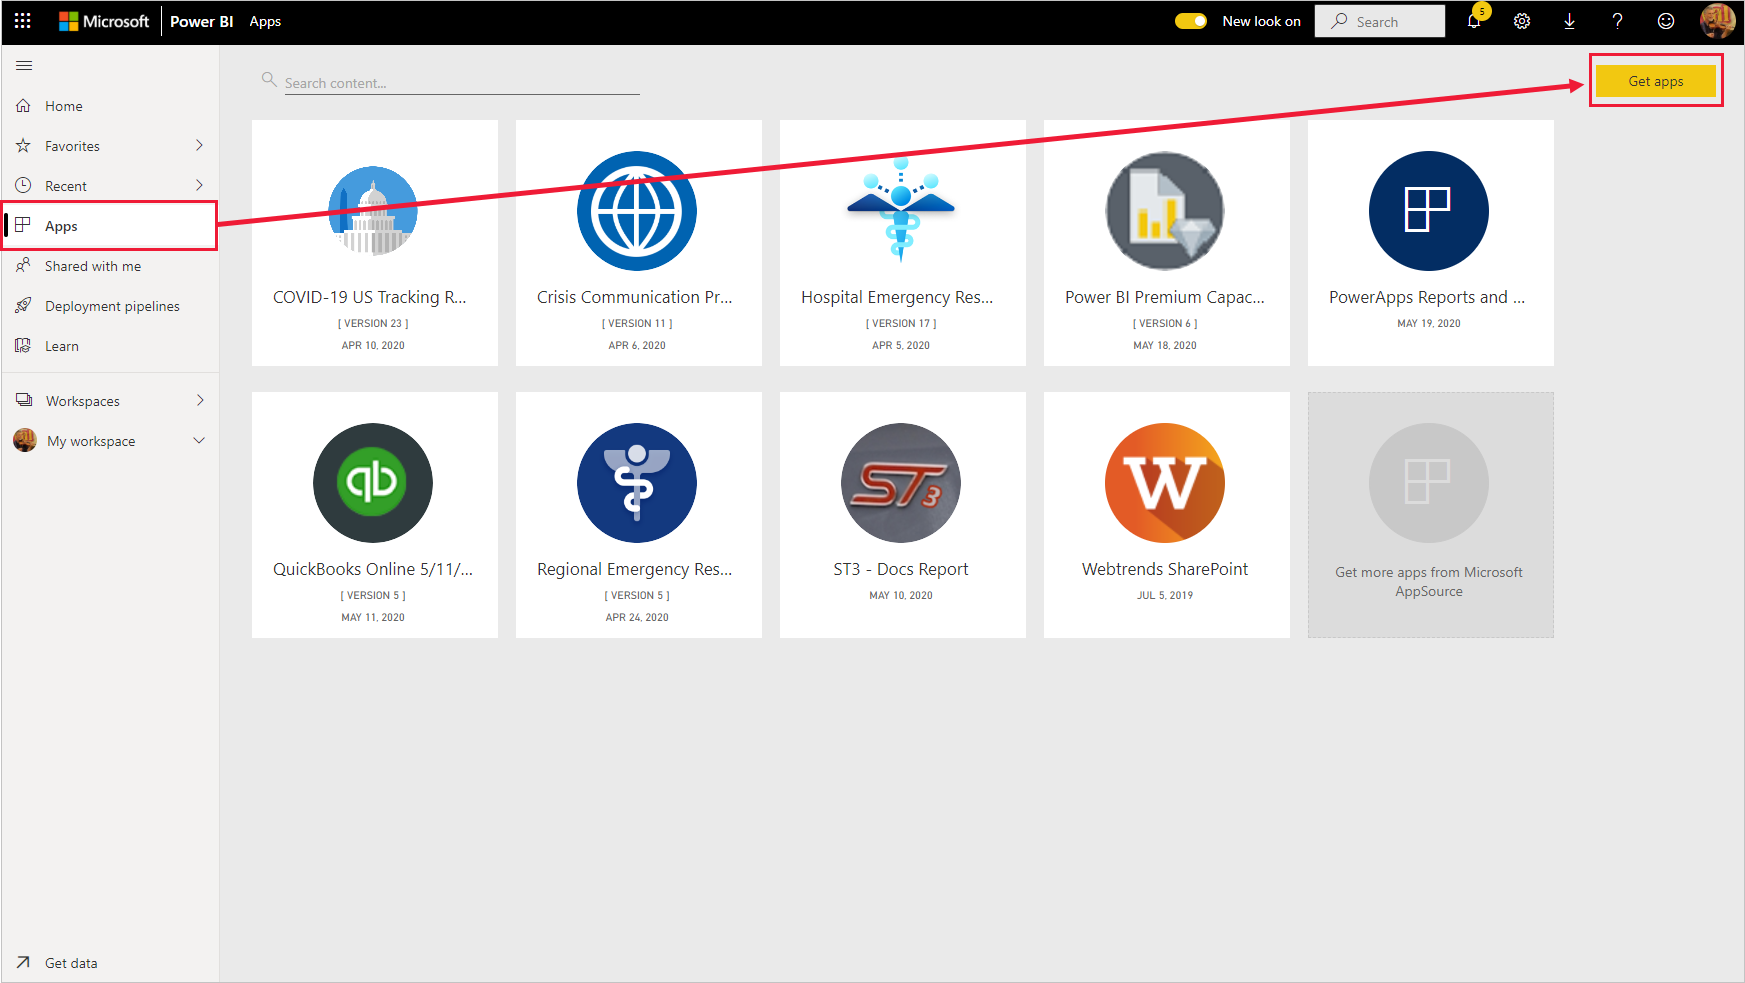Open the app launcher waffle icon
The height and width of the screenshot is (983, 1745).
click(22, 21)
